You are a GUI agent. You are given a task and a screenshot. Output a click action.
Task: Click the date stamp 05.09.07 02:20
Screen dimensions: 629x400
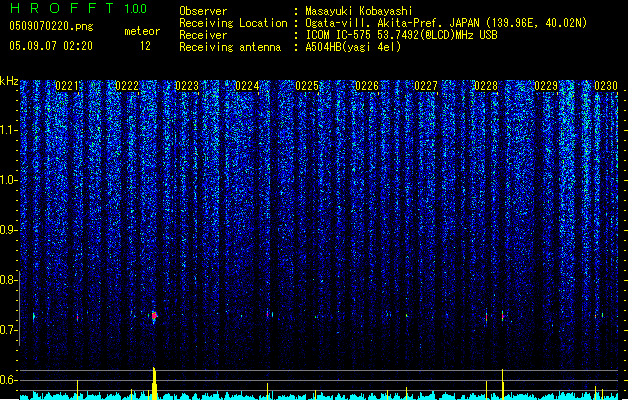tap(51, 46)
